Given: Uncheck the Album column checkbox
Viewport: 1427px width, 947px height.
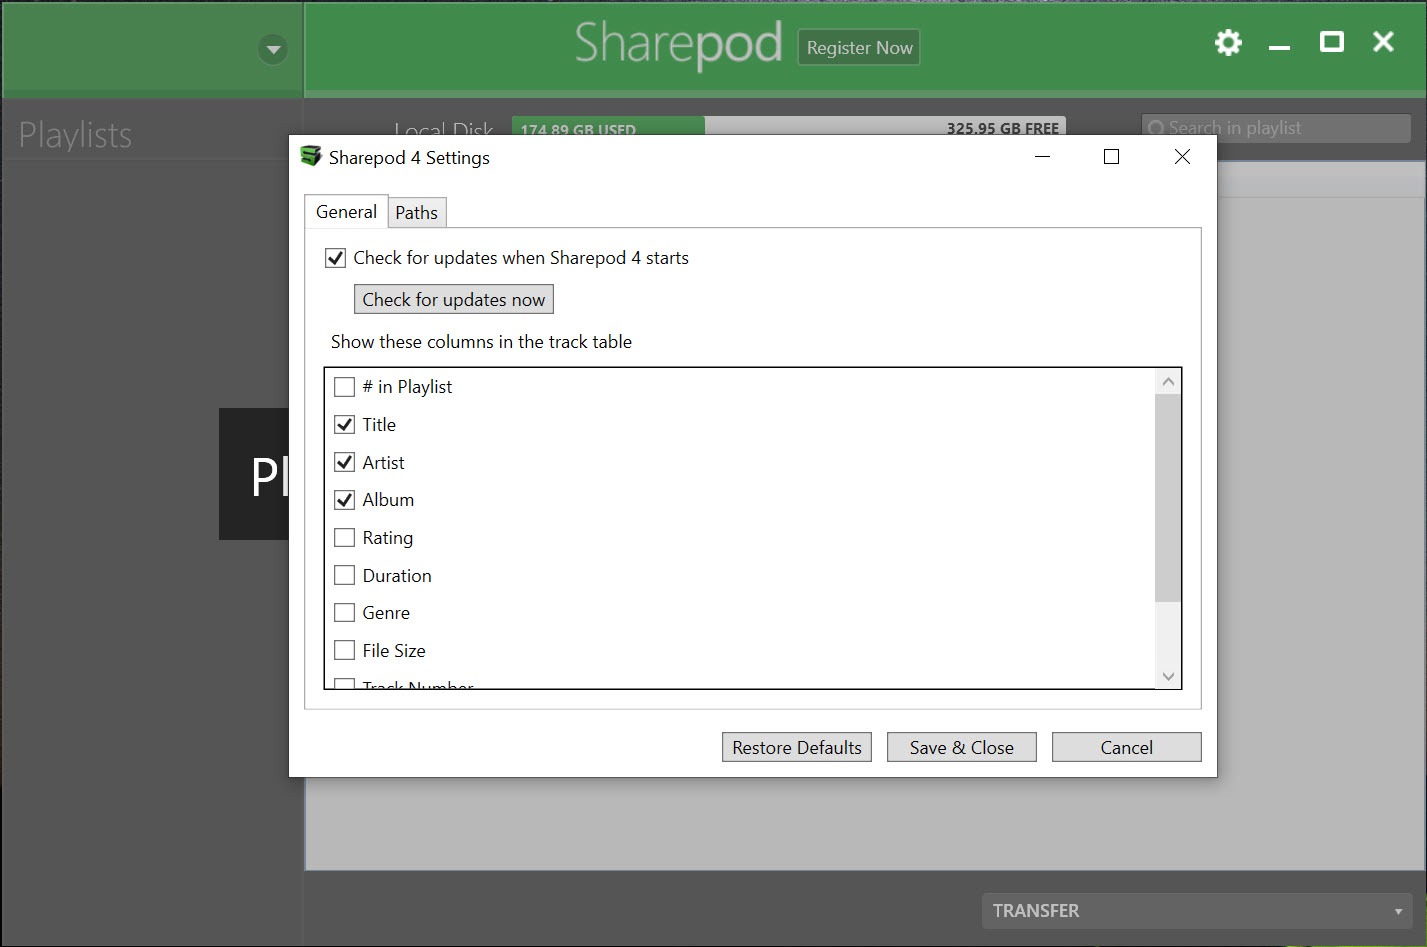Looking at the screenshot, I should tap(344, 500).
